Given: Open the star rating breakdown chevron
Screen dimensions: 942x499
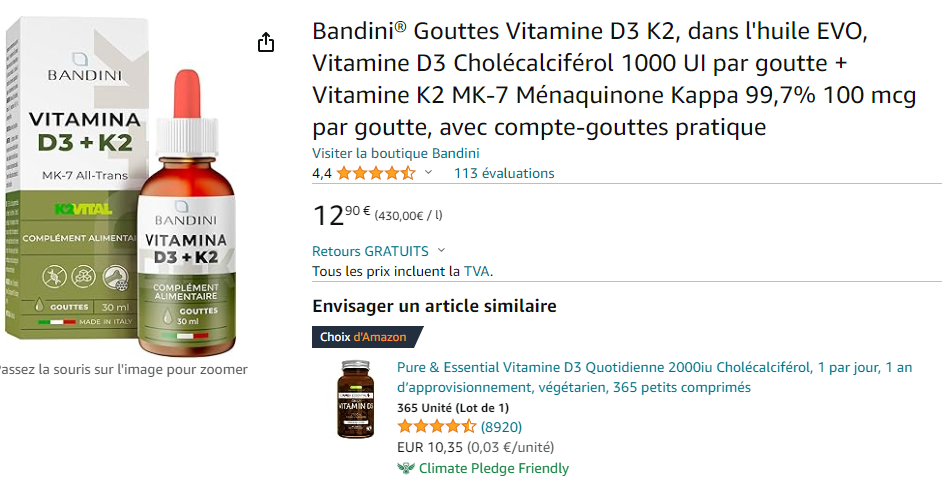Looking at the screenshot, I should tap(428, 173).
